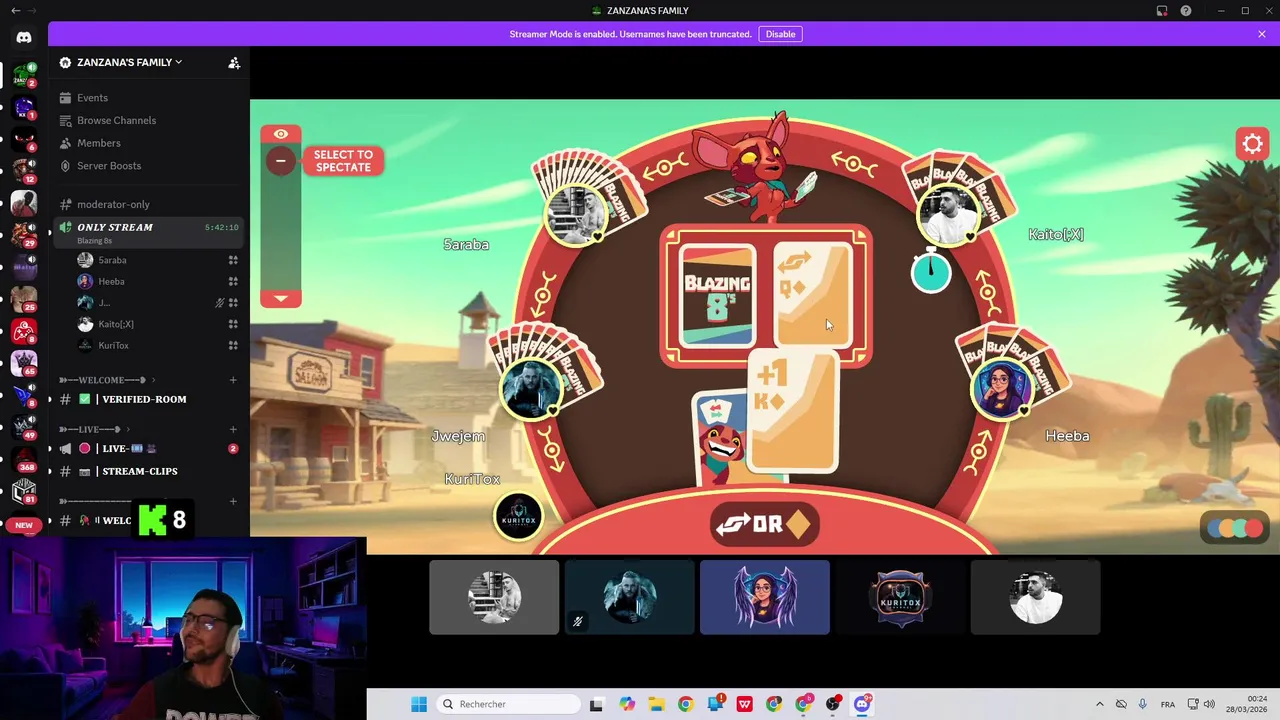Open the server icon with badge 368
1280x720 pixels.
pyautogui.click(x=24, y=459)
